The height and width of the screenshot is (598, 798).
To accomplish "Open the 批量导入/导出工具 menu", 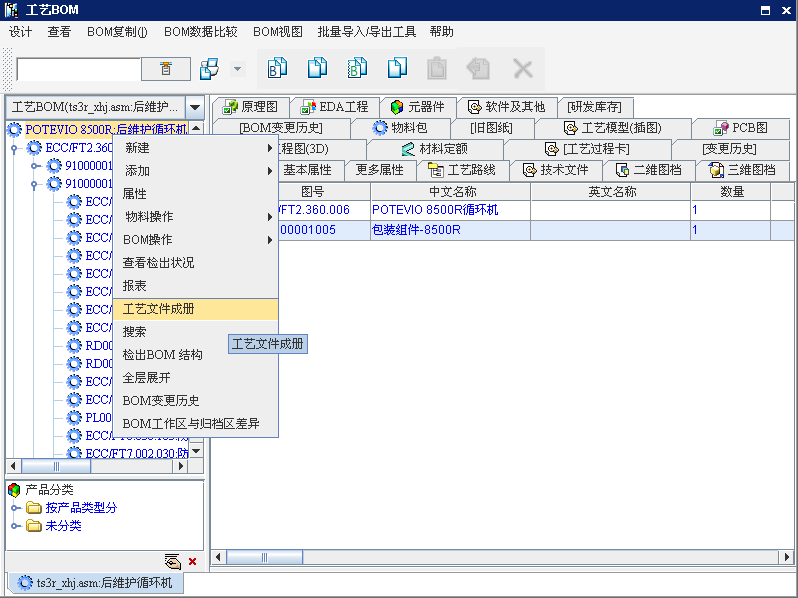I will point(366,32).
